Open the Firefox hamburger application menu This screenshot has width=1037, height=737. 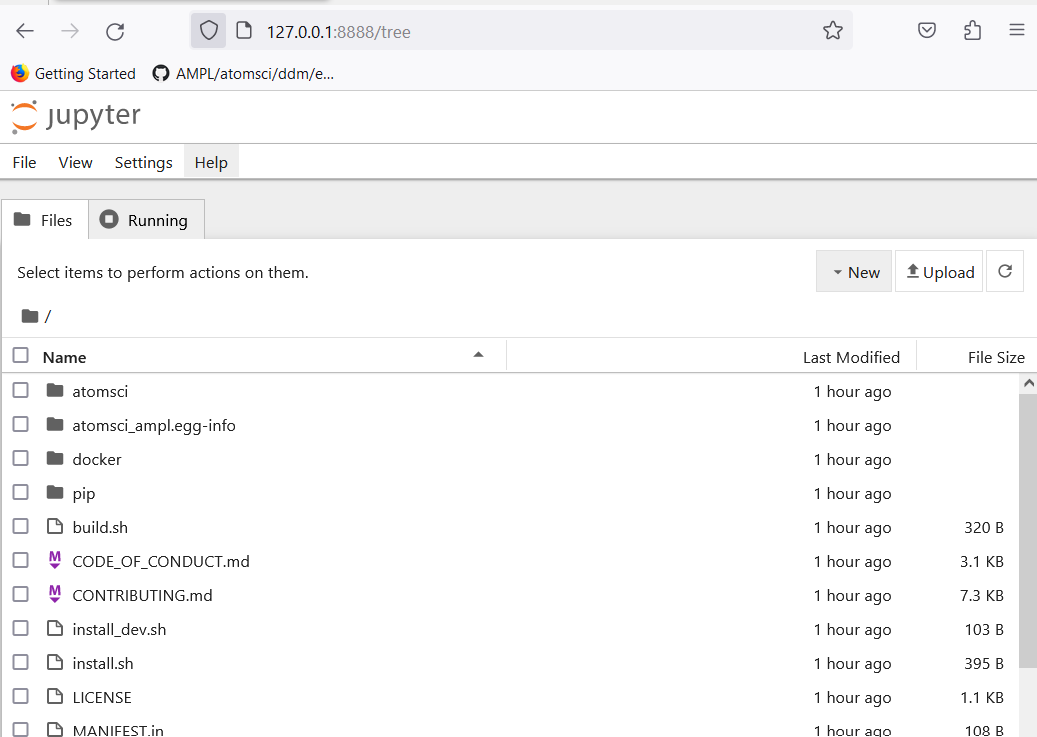[1017, 30]
